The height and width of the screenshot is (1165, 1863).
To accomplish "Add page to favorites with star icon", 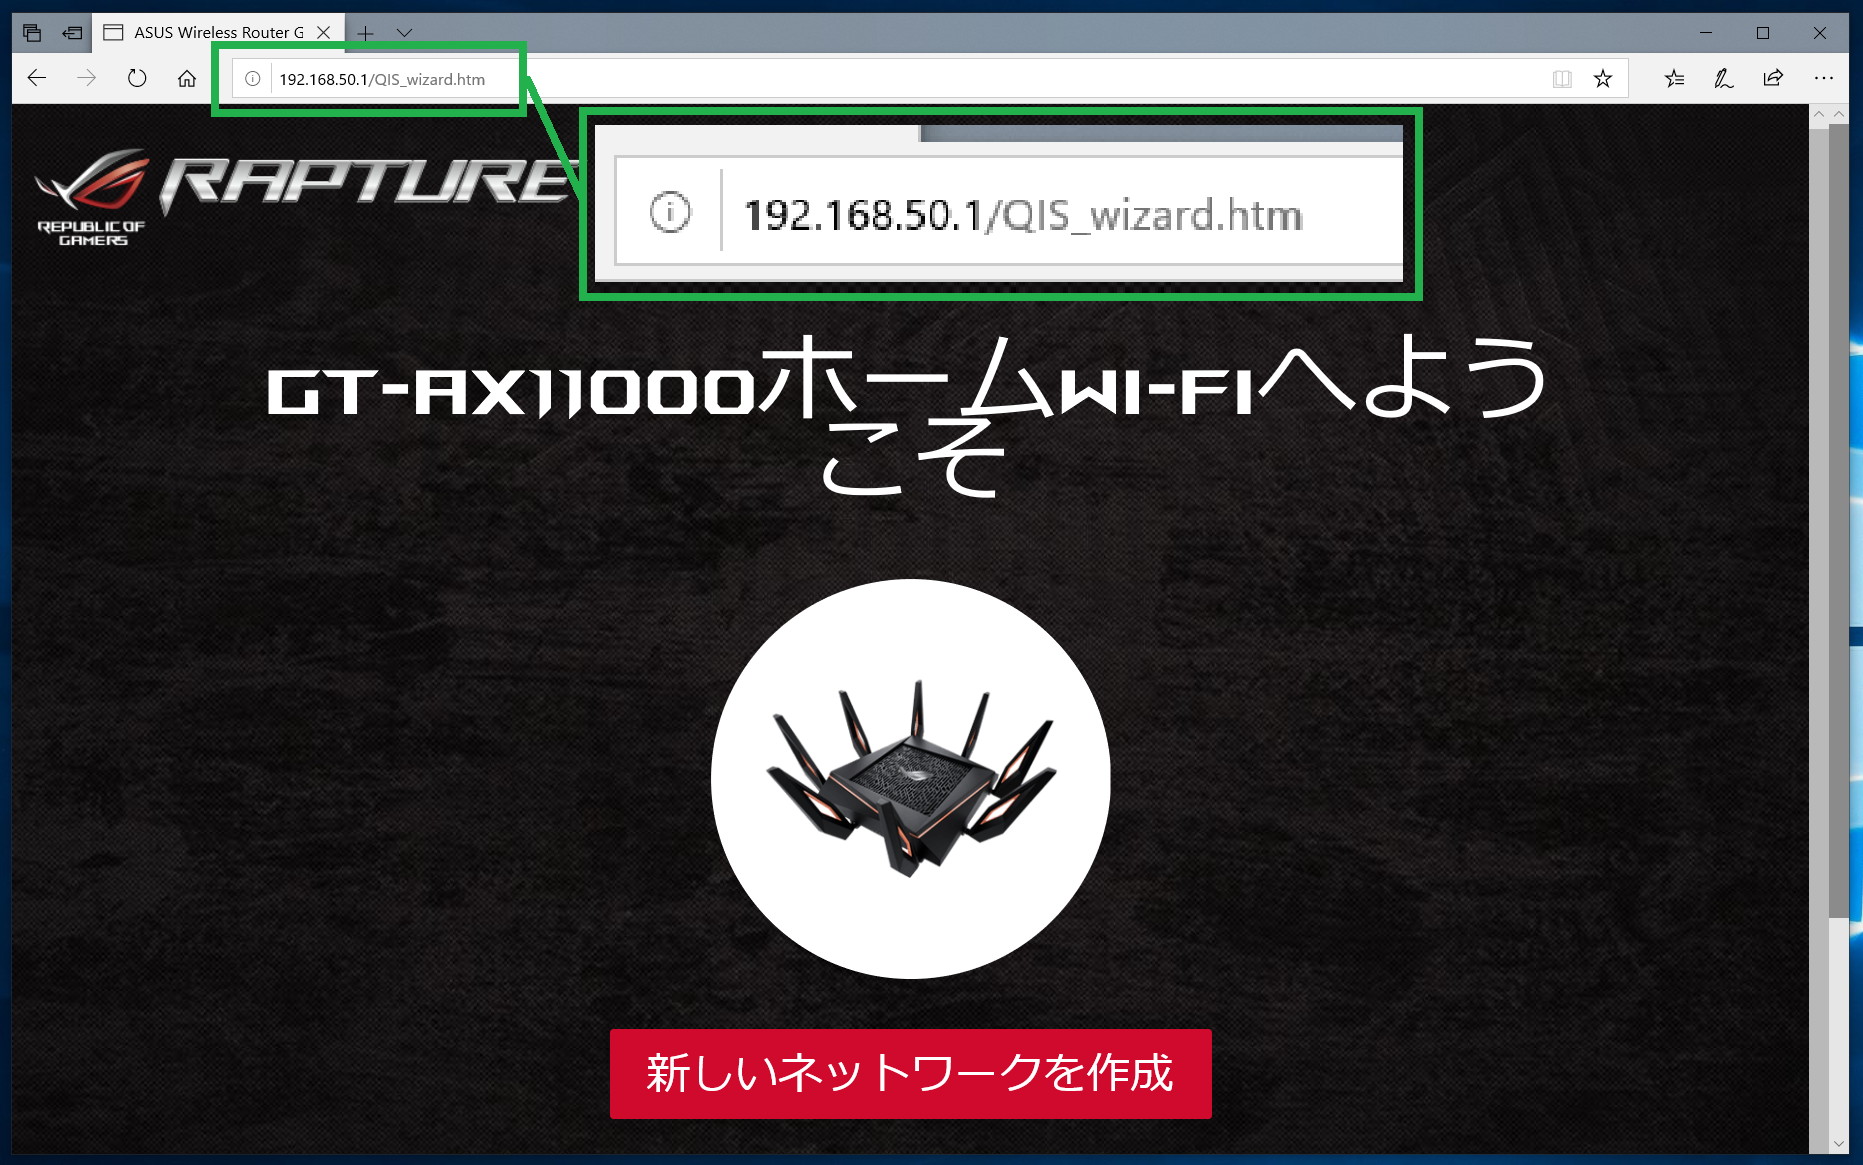I will click(x=1603, y=78).
